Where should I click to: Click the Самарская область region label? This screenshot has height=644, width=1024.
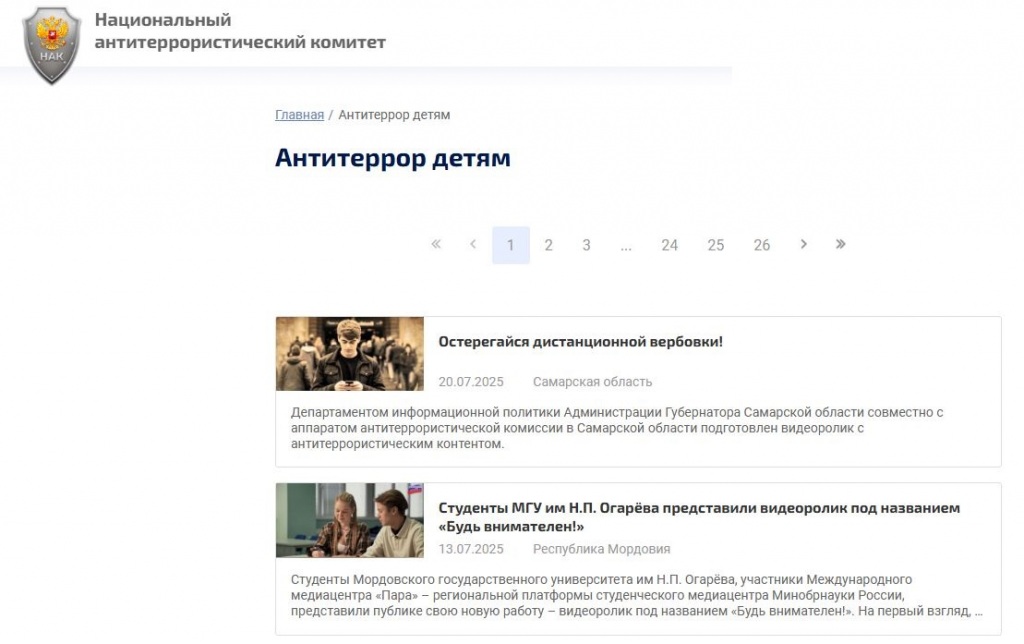(592, 382)
